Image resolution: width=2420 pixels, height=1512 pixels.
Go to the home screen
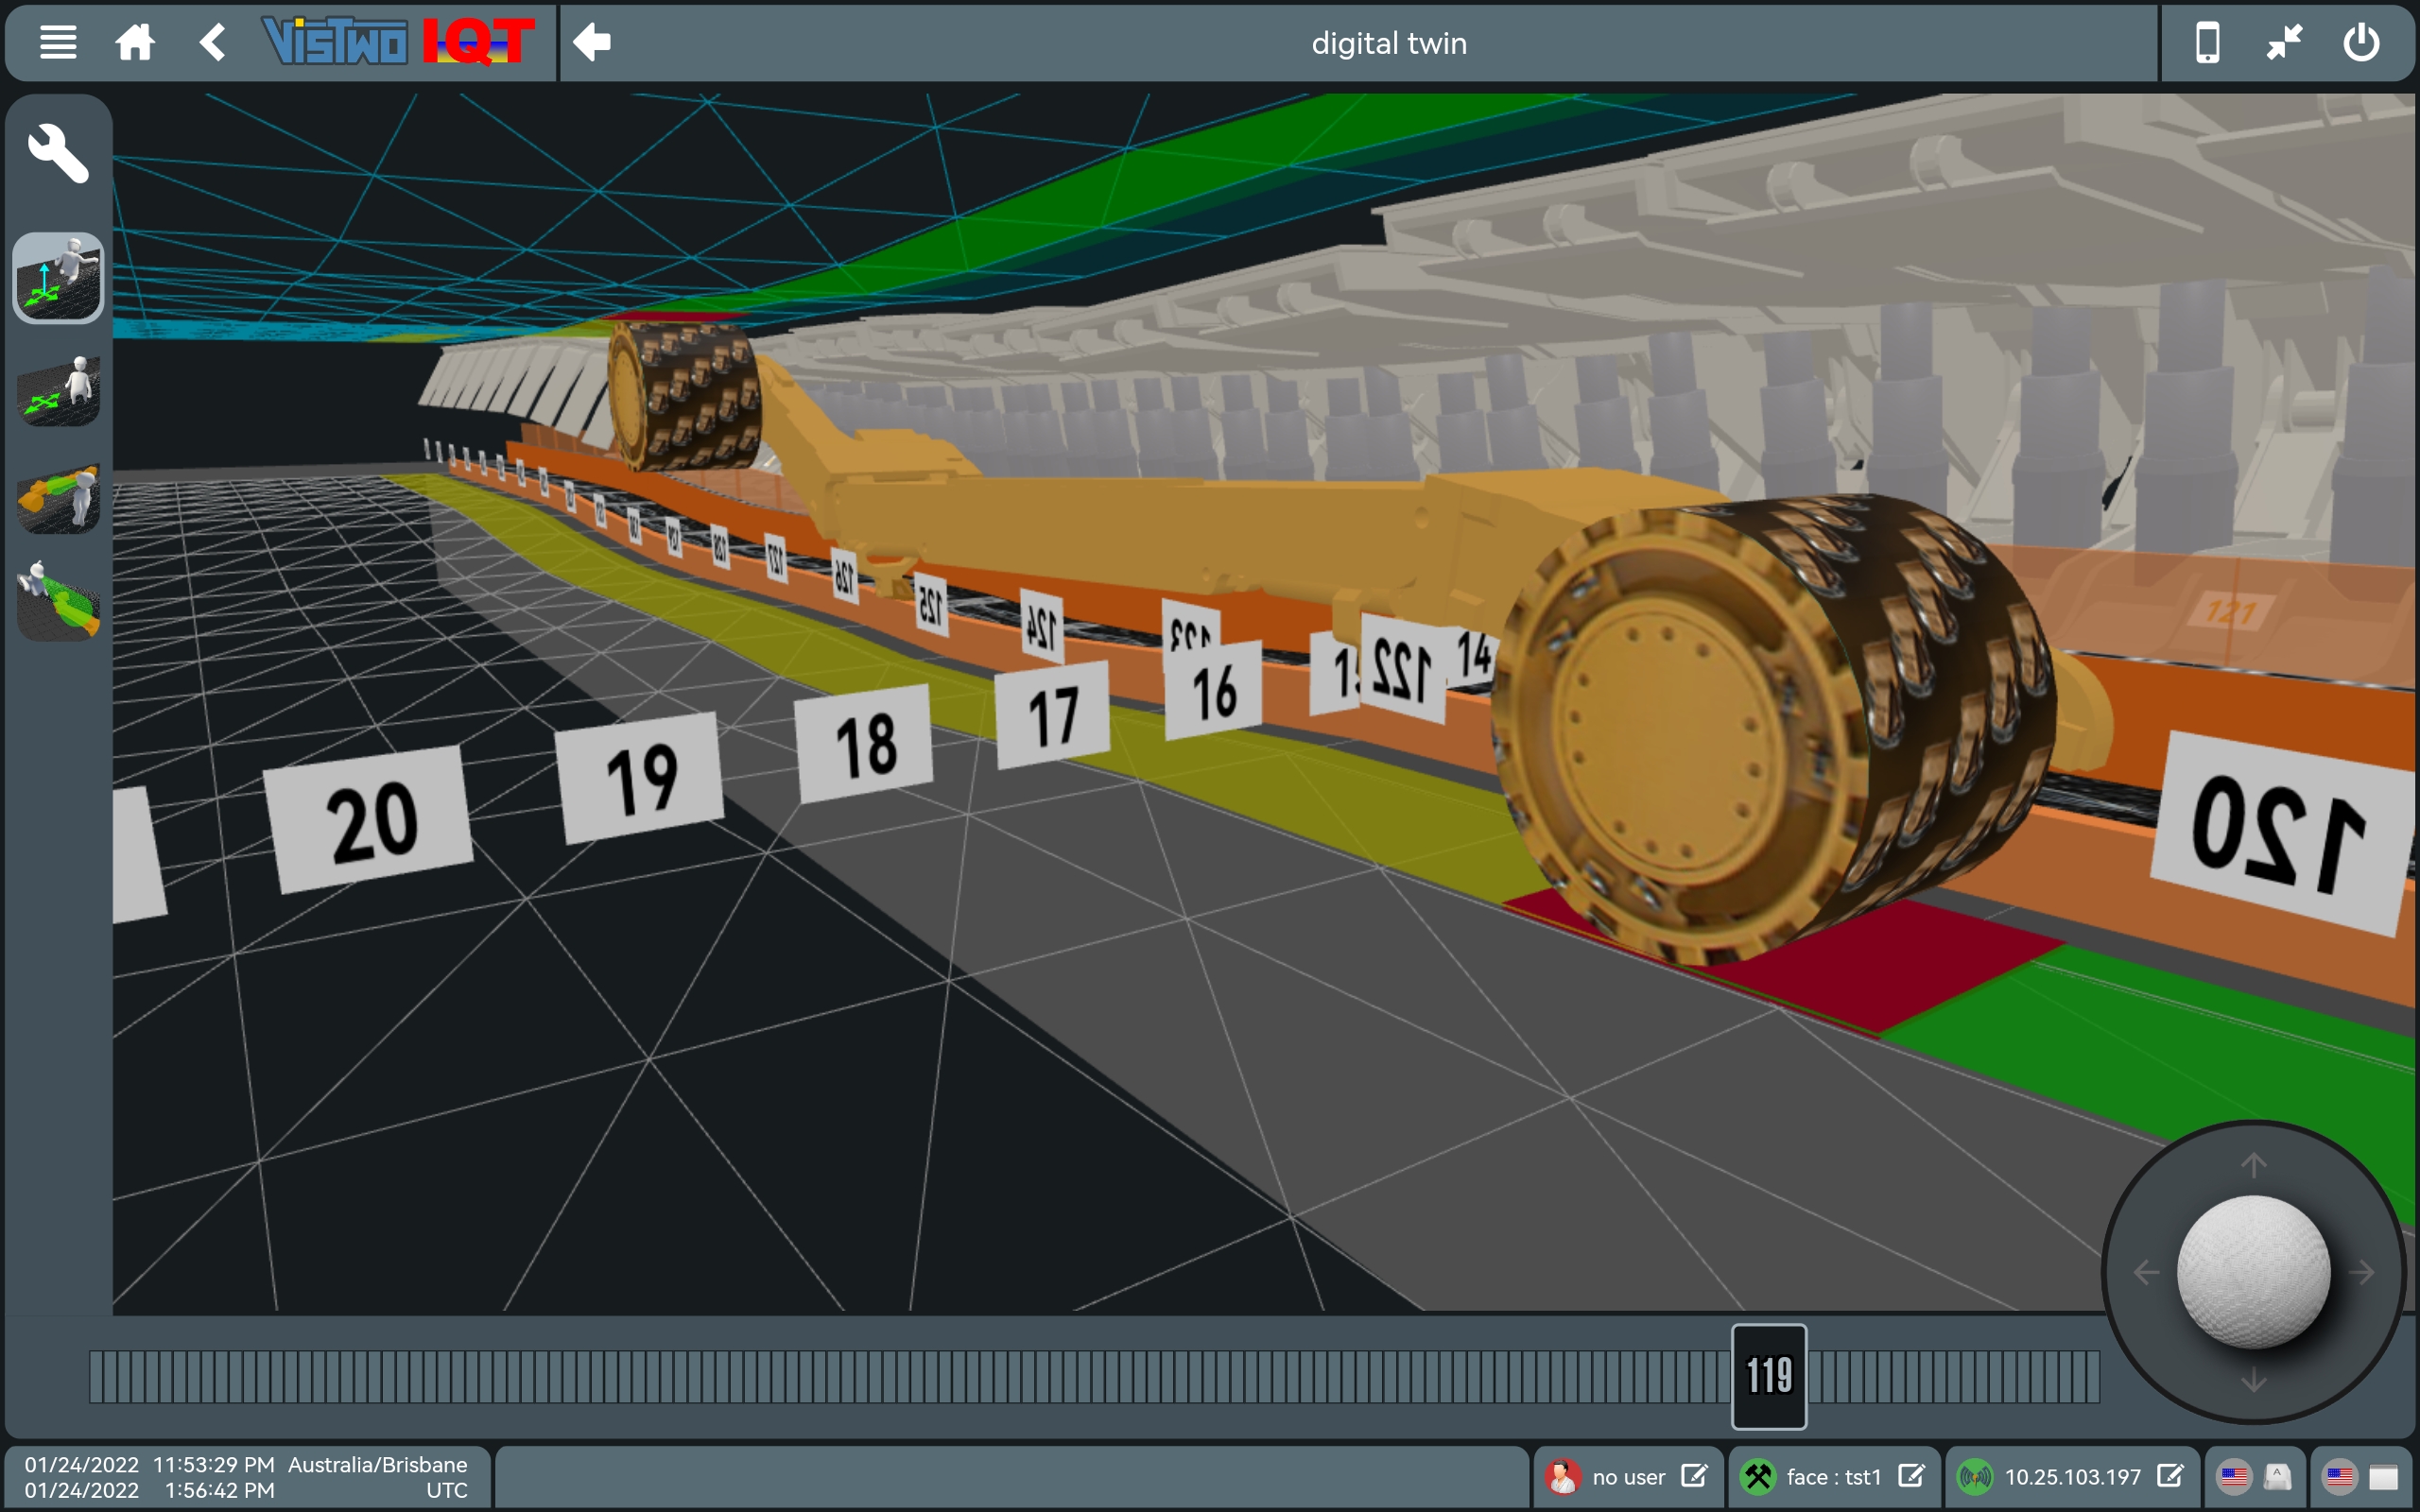[x=135, y=42]
